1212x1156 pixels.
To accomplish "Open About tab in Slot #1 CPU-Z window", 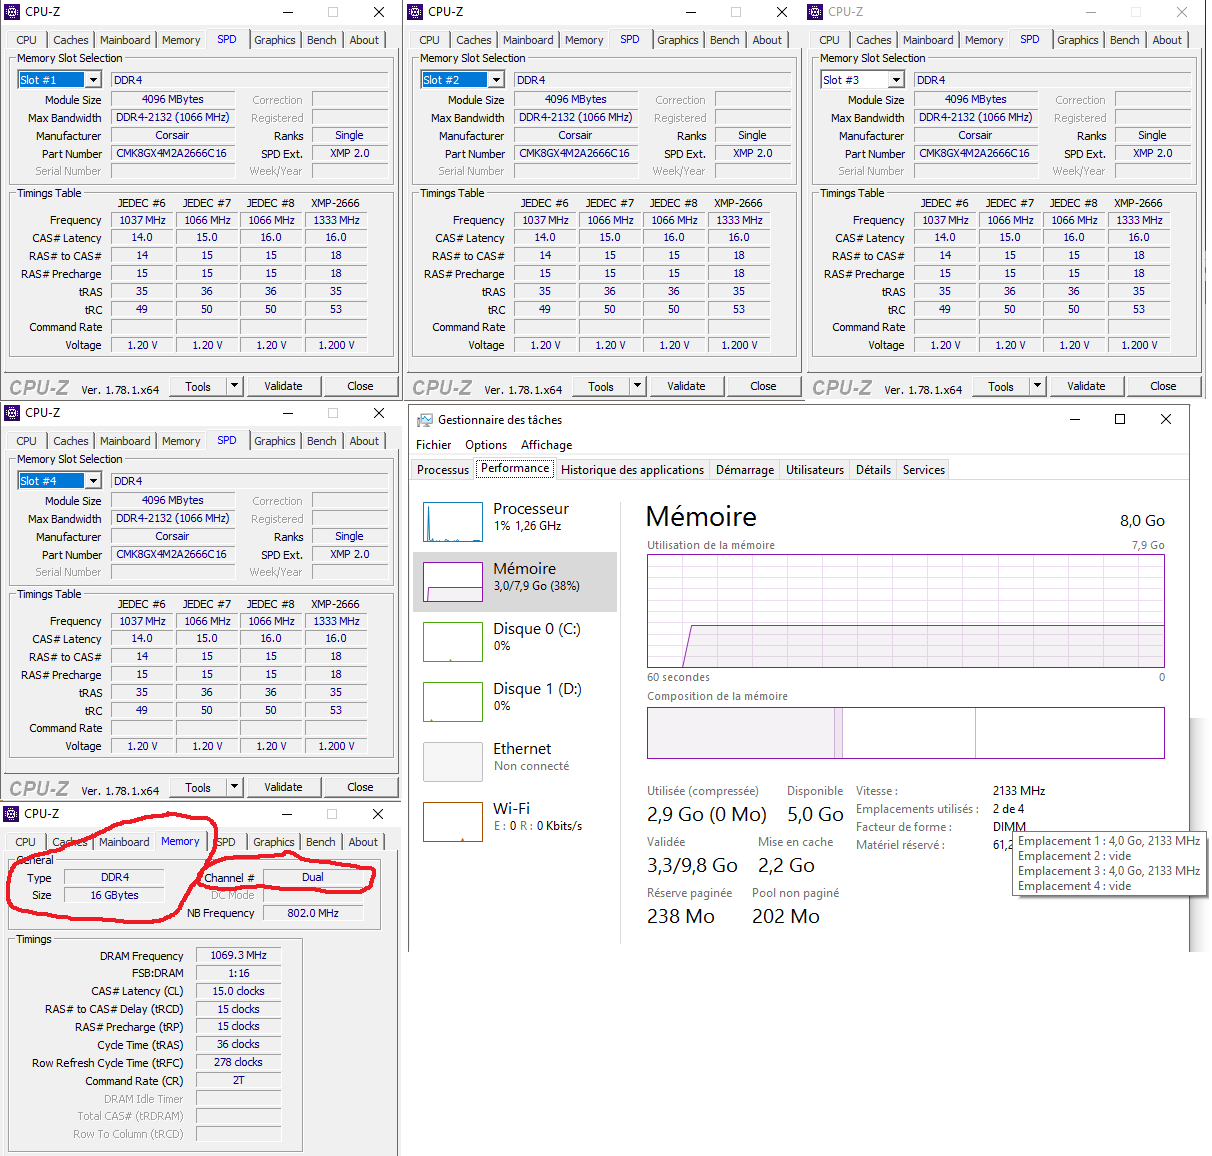I will (364, 40).
